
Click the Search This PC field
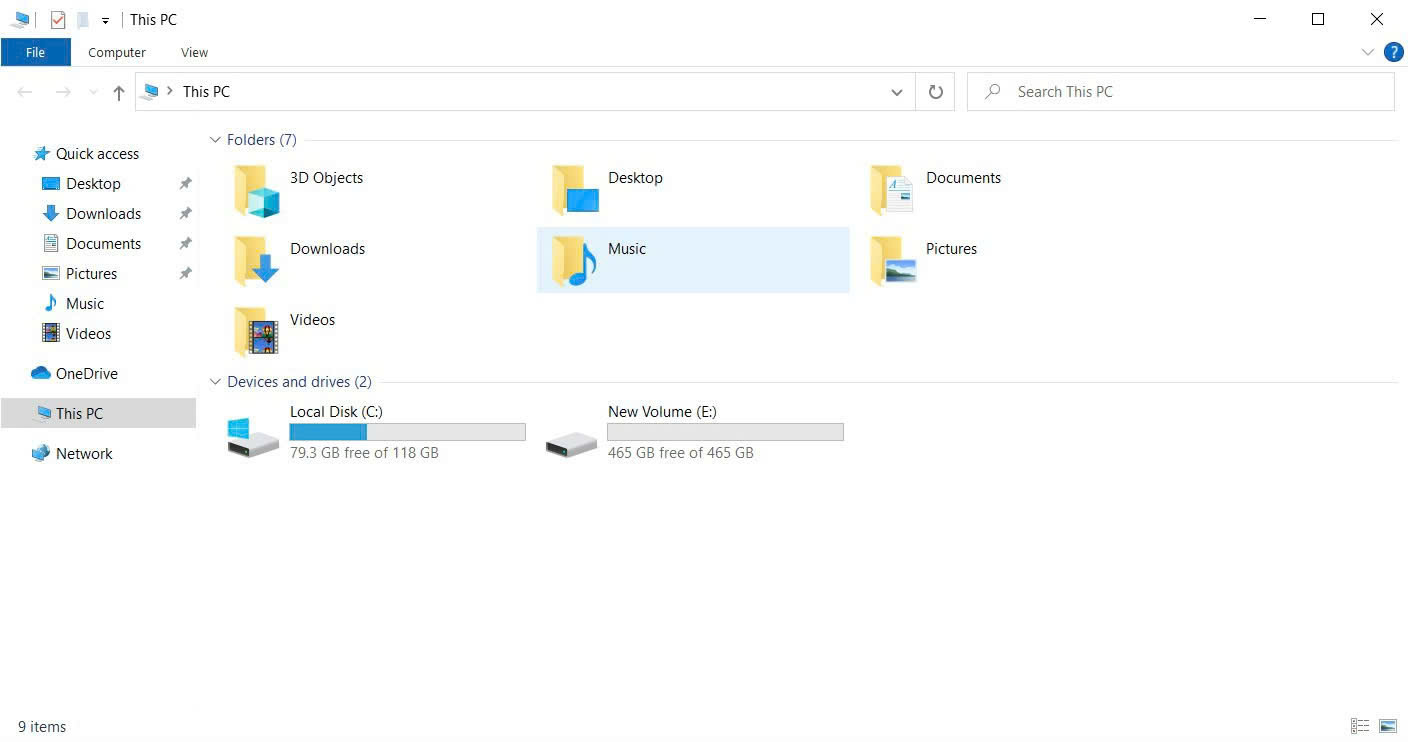1181,92
